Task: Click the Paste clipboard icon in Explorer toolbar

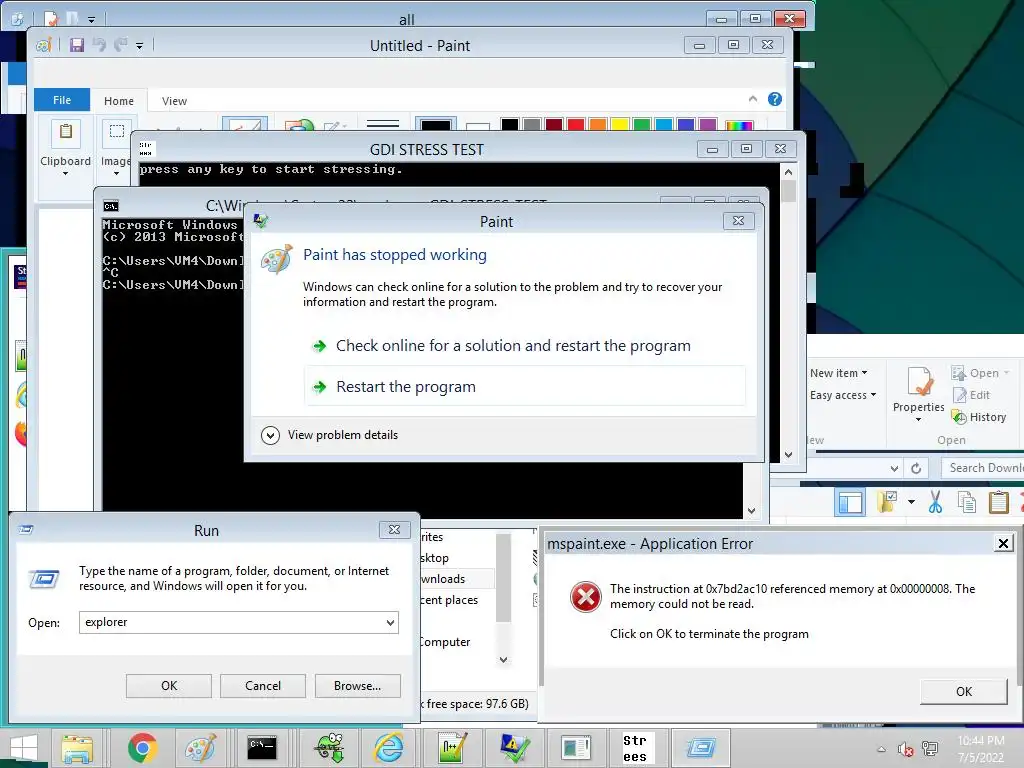Action: coord(999,502)
